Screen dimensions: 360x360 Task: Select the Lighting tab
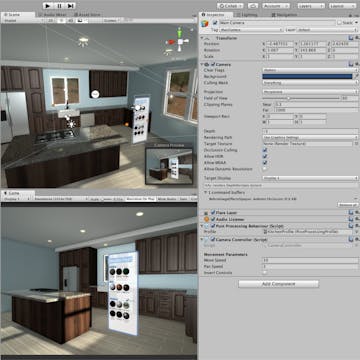coord(249,15)
